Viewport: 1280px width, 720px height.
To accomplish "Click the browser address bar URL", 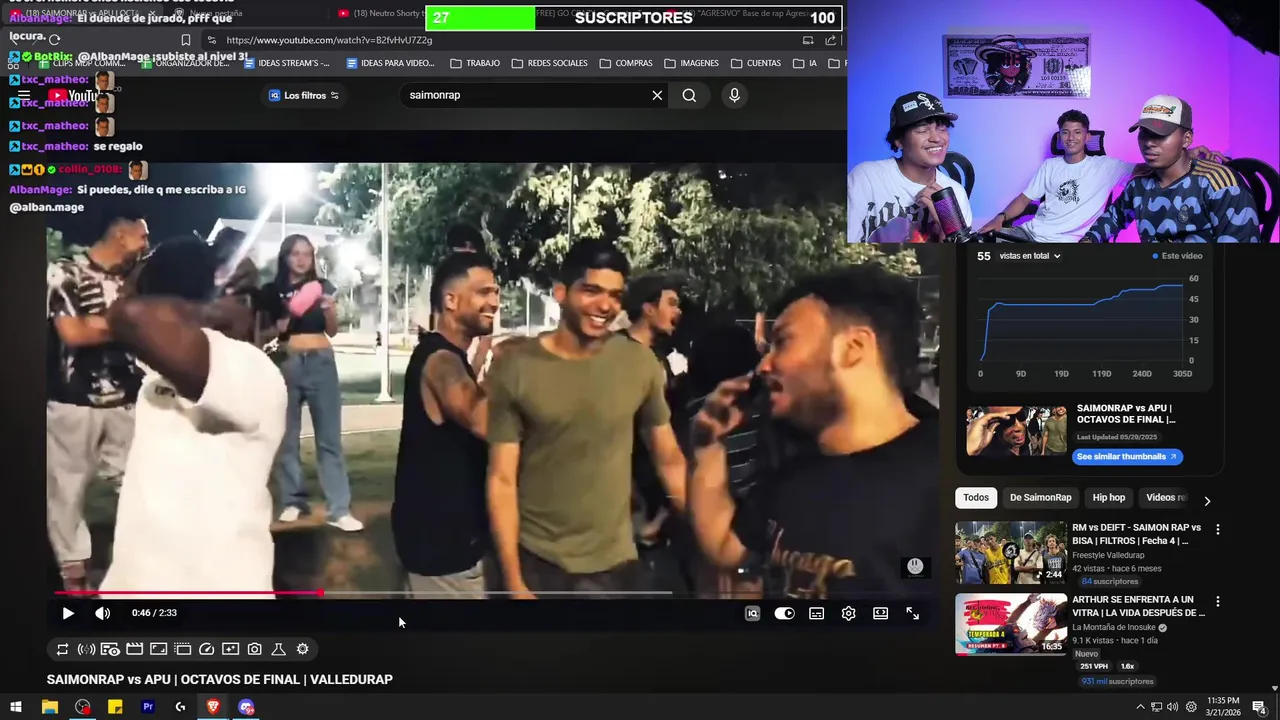I will point(329,40).
